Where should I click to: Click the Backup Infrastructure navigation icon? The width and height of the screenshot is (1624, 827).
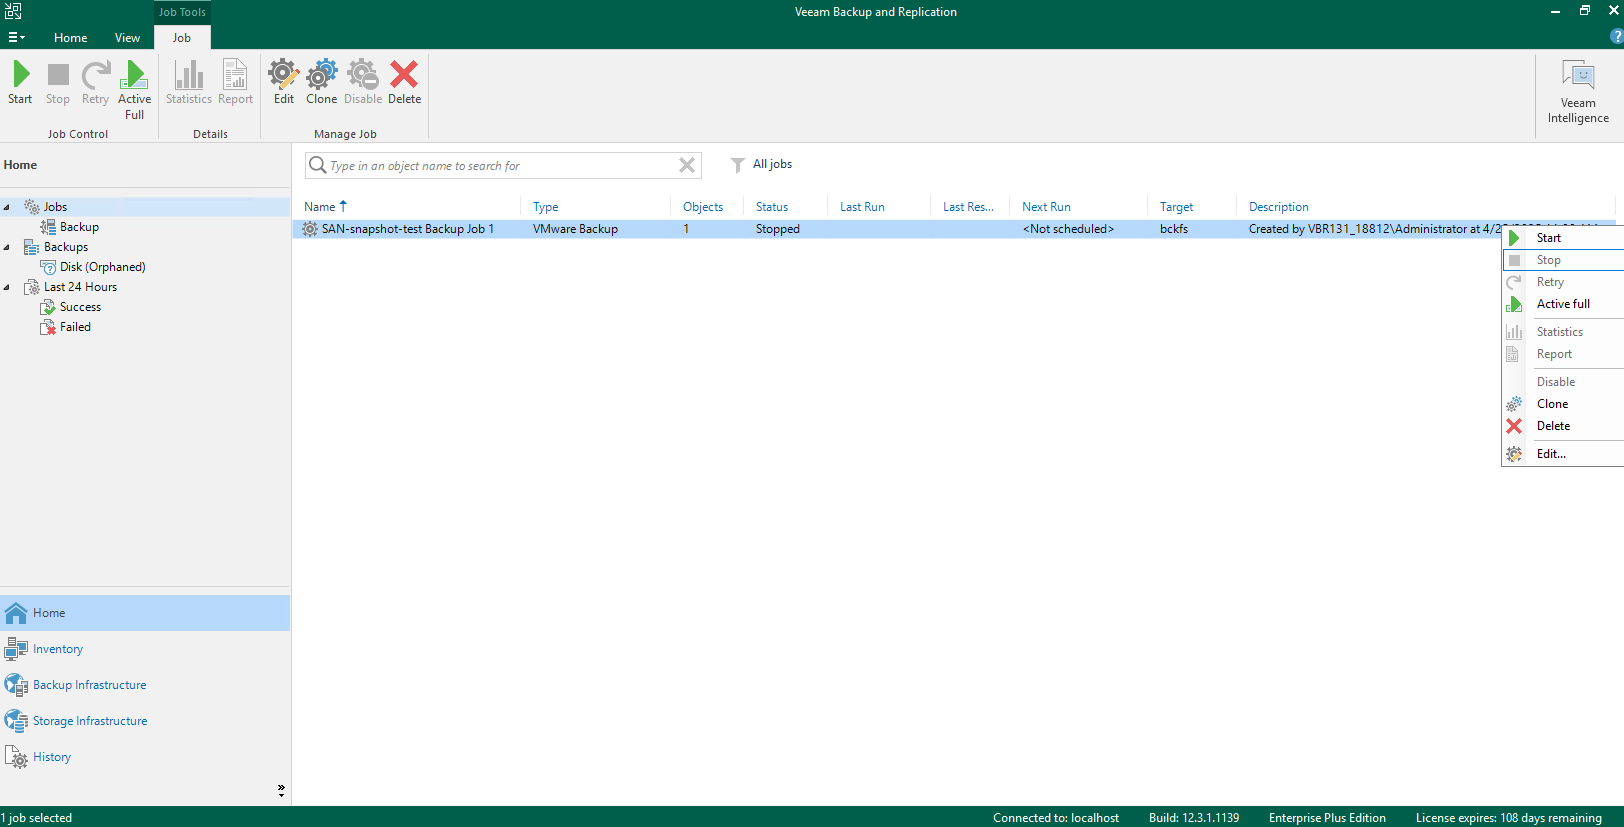pos(16,685)
